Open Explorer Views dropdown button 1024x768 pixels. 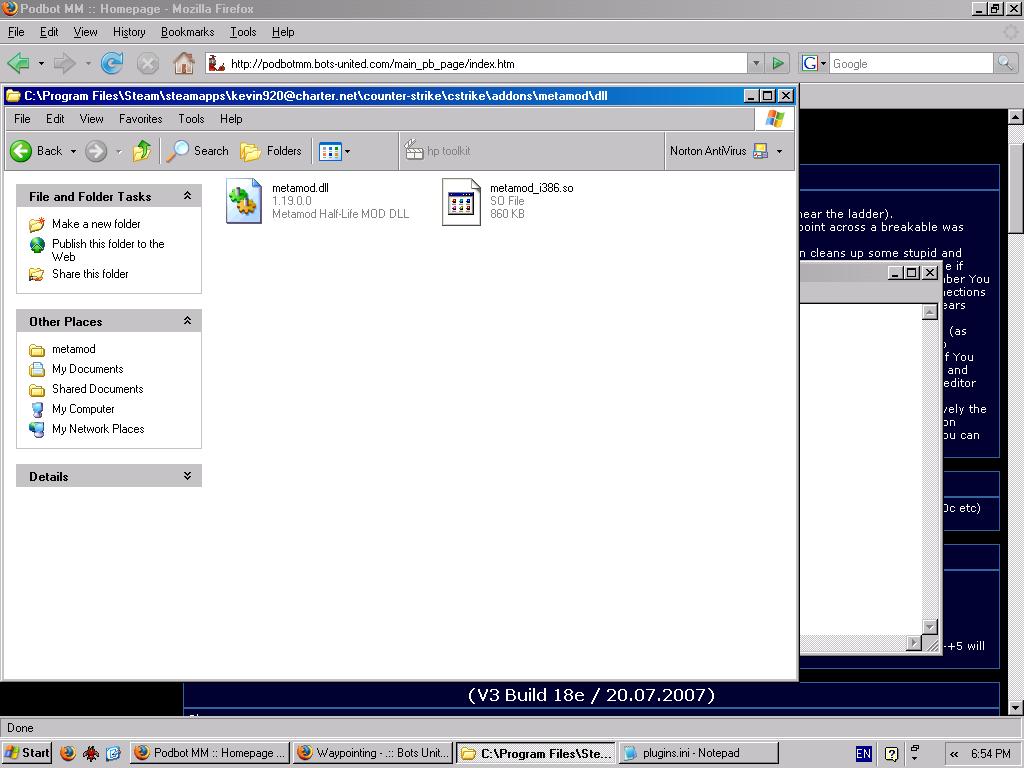coord(334,151)
